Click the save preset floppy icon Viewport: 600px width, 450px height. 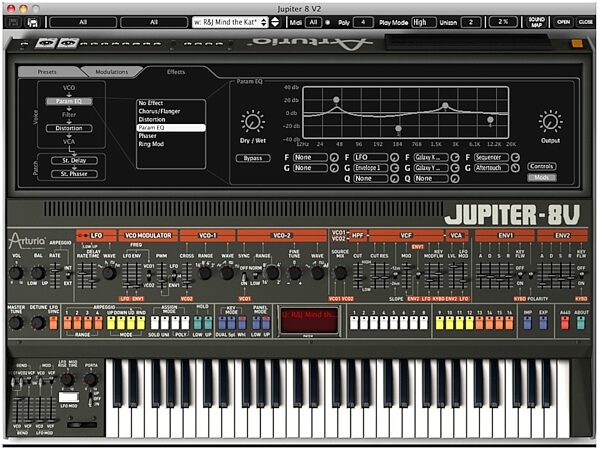click(14, 22)
